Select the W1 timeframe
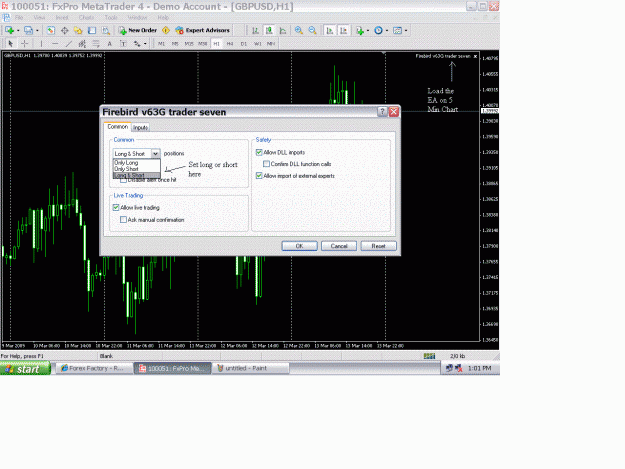The image size is (625, 469). (x=257, y=43)
